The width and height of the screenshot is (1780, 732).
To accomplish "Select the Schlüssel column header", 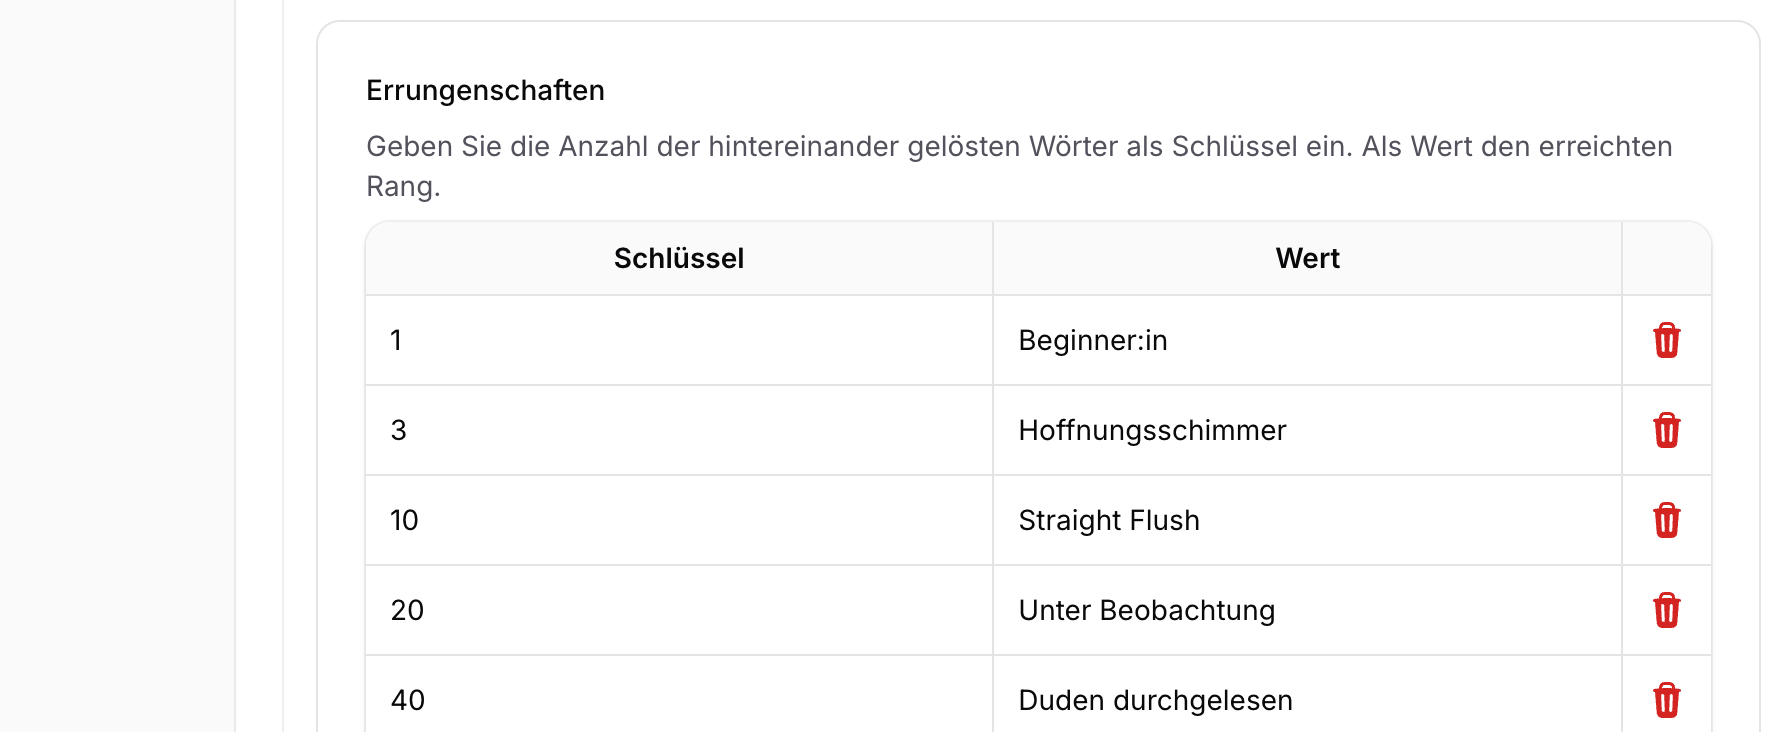I will [678, 258].
